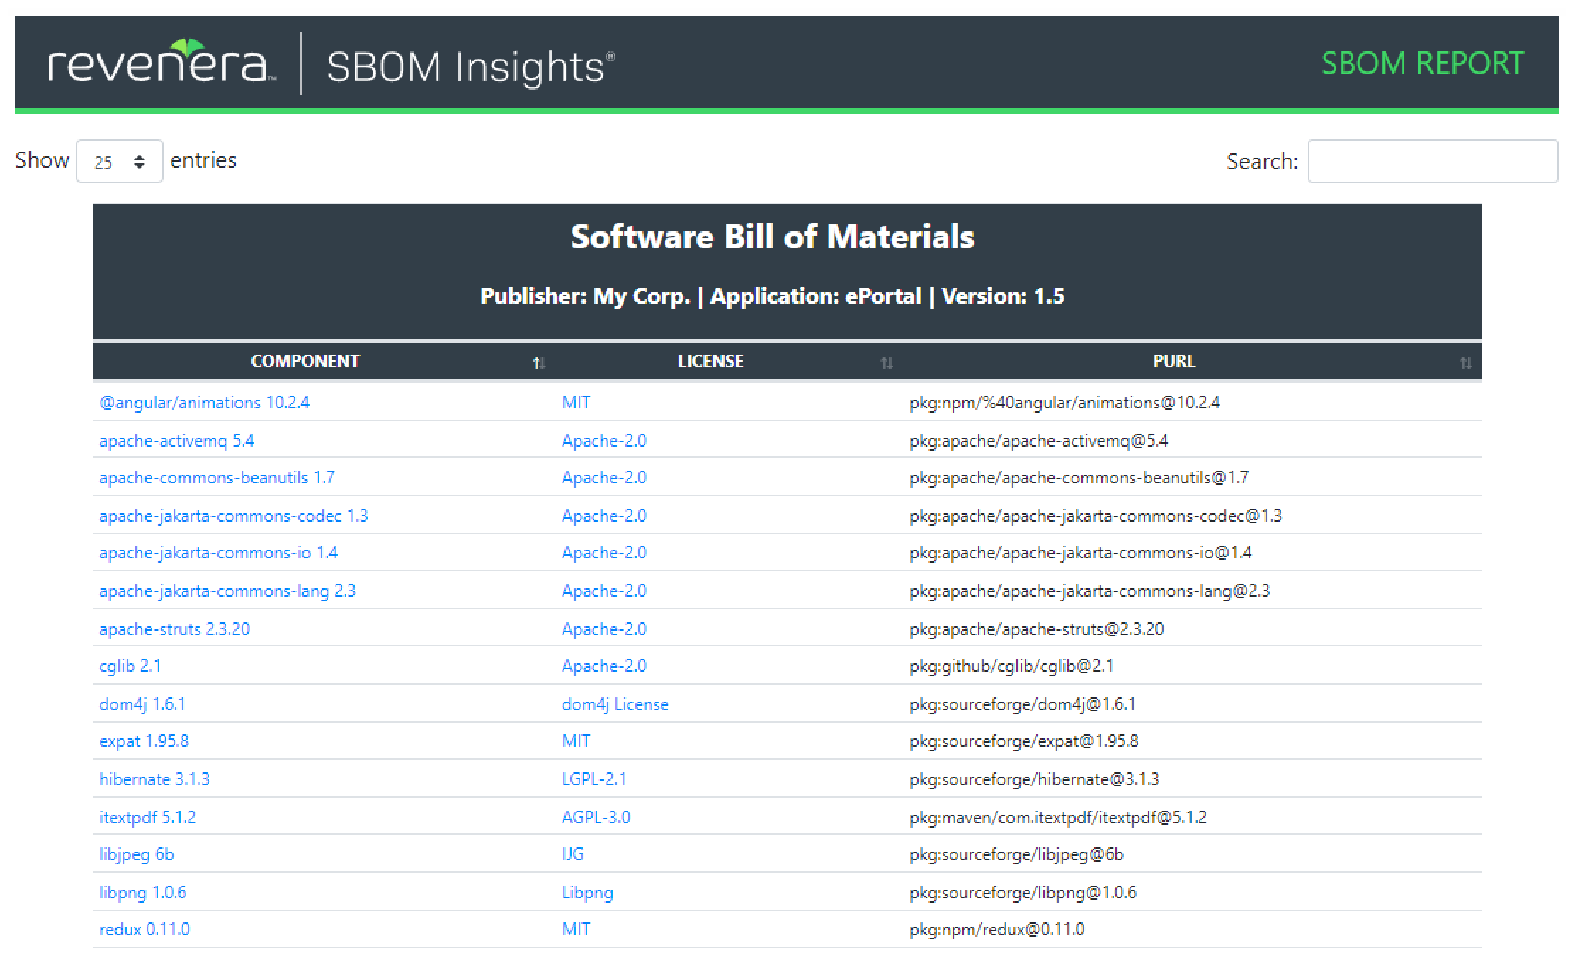
Task: Select the PURL pkg:apache/apache-activemq@5.4
Action: tap(1039, 441)
